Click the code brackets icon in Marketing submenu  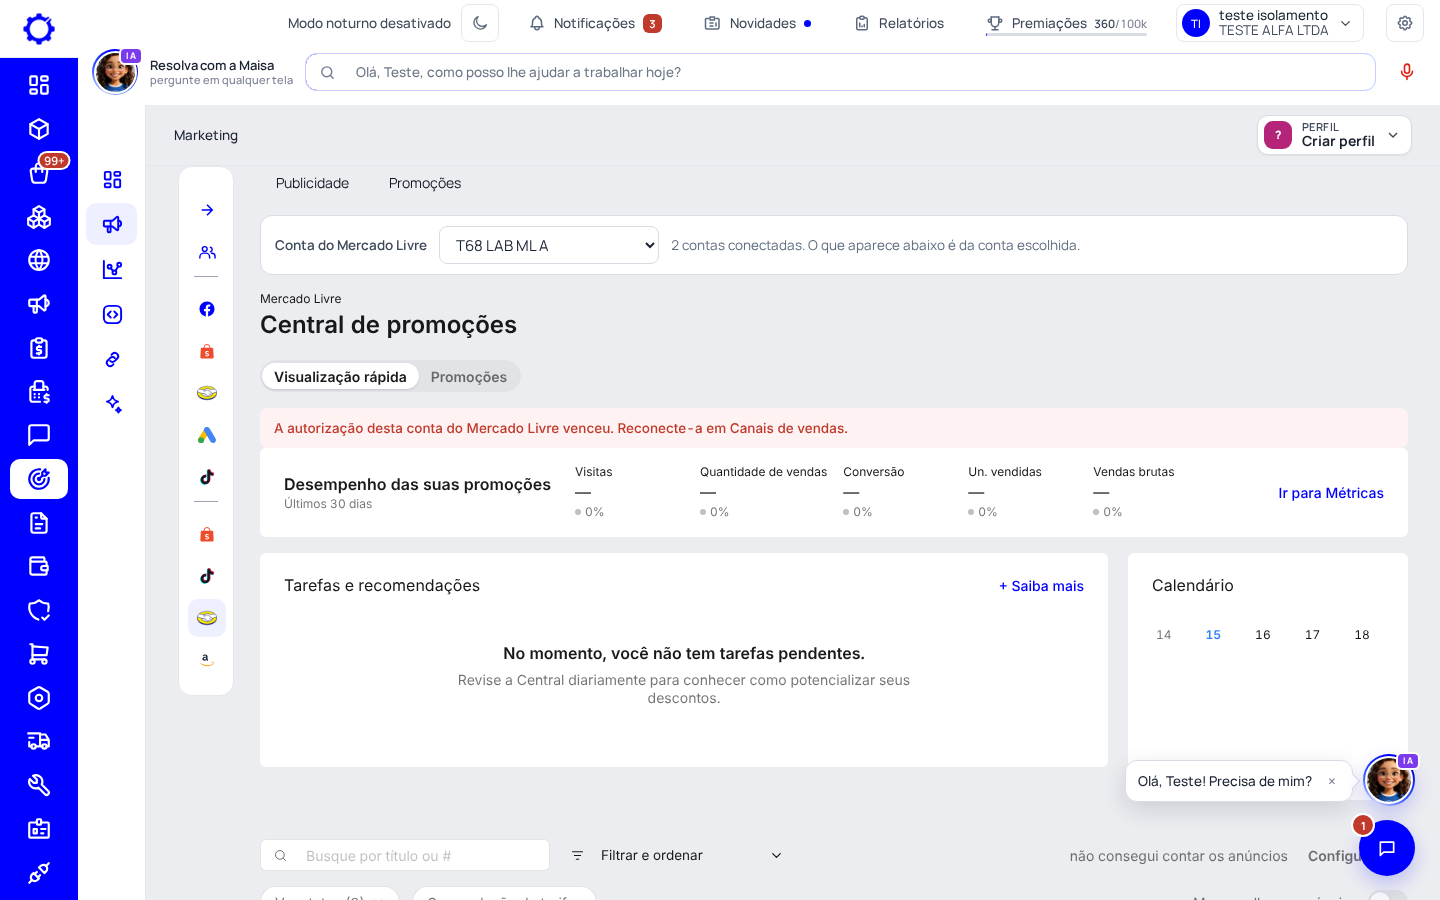tap(112, 314)
